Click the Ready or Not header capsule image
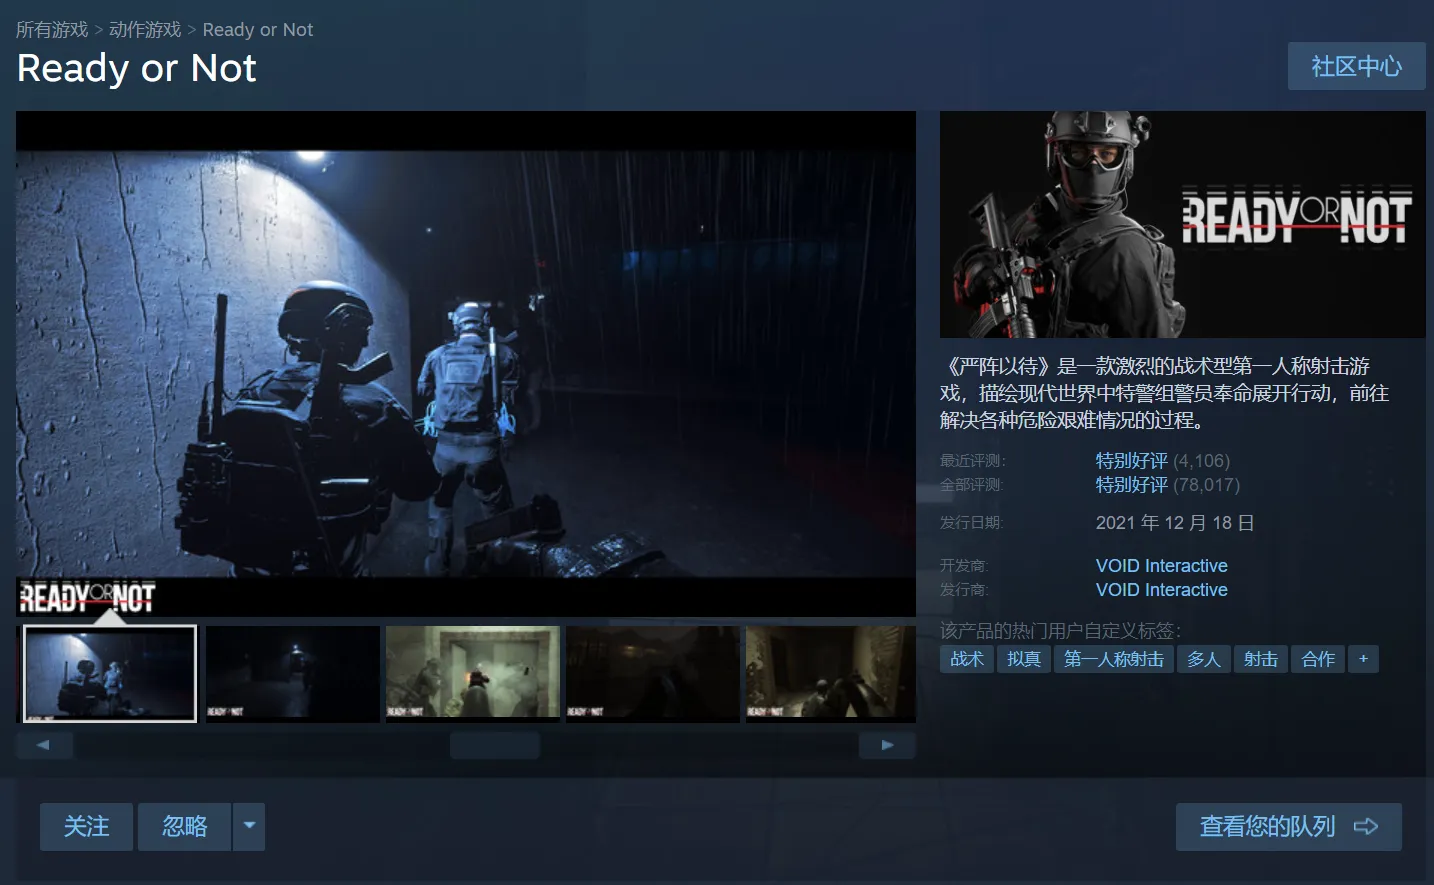The width and height of the screenshot is (1434, 885). (x=1182, y=224)
